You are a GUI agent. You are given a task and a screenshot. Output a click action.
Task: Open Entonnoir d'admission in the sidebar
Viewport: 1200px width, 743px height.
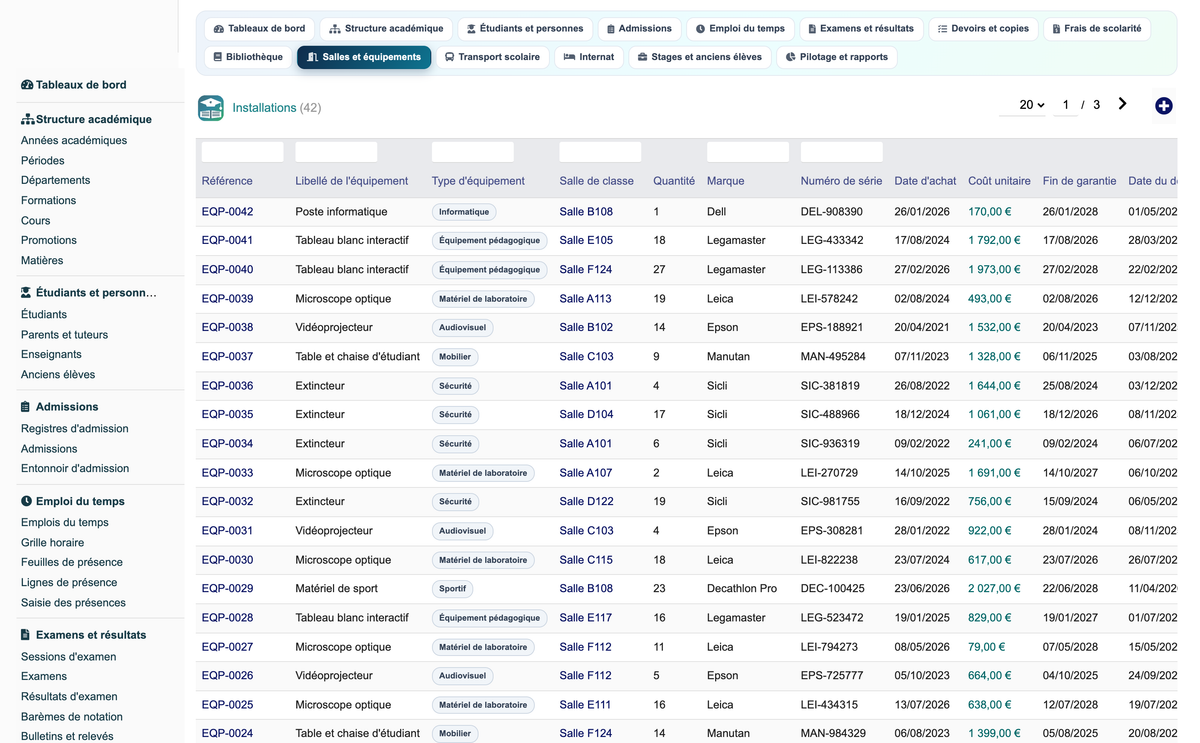click(75, 469)
